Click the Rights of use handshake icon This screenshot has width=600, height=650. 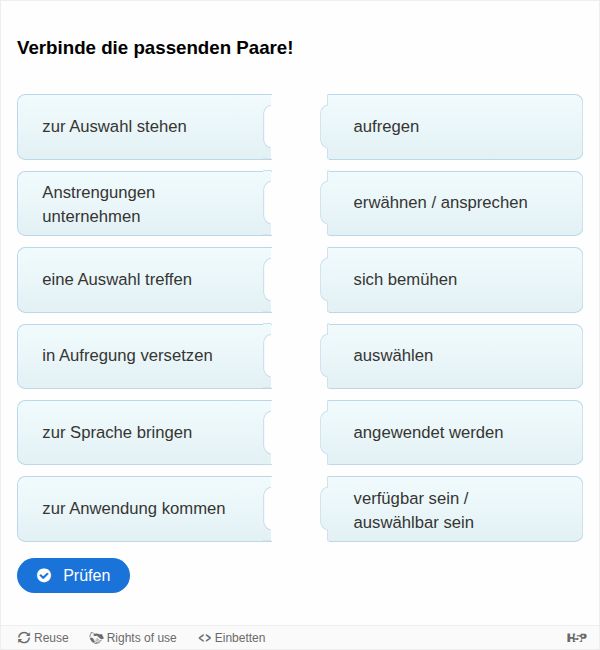96,638
